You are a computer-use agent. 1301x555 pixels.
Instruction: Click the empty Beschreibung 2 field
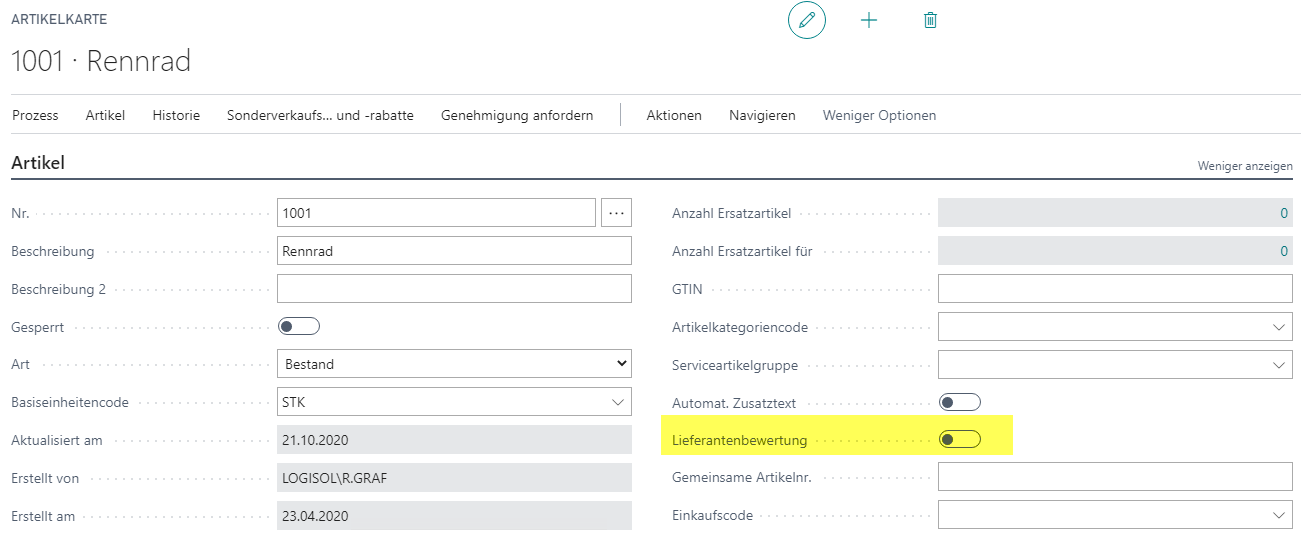pos(454,289)
